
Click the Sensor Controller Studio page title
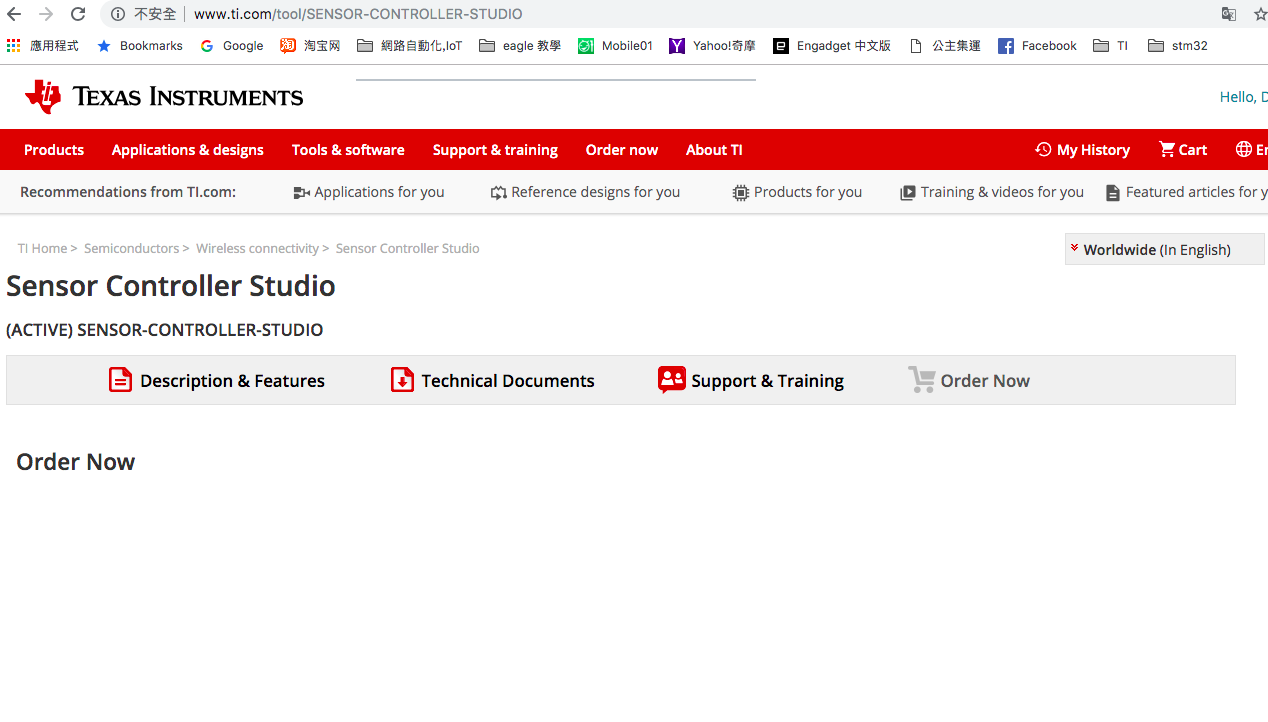(171, 286)
